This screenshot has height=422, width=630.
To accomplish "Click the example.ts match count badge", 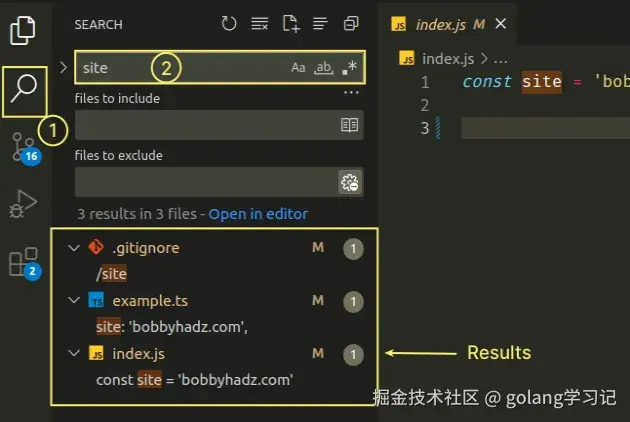I will click(353, 302).
